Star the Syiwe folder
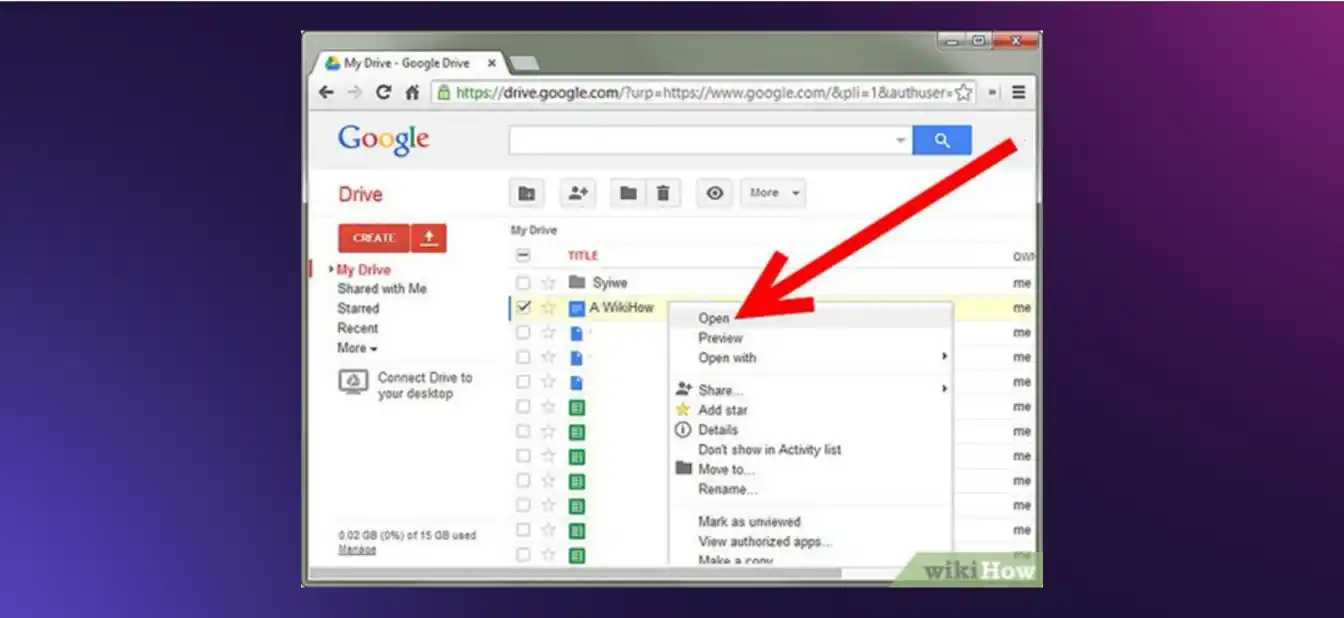Viewport: 1344px width, 618px height. point(548,283)
